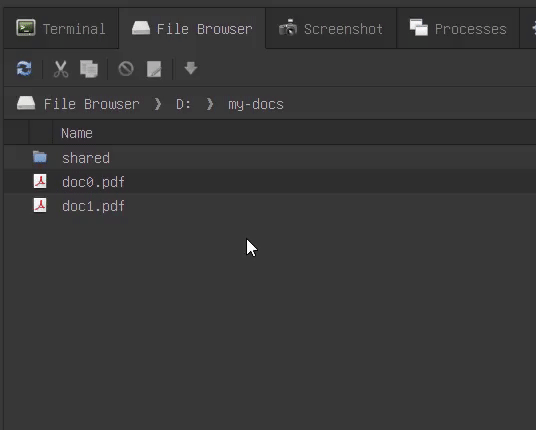The image size is (536, 430).
Task: Sort by the Name column header
Action: pyautogui.click(x=77, y=133)
